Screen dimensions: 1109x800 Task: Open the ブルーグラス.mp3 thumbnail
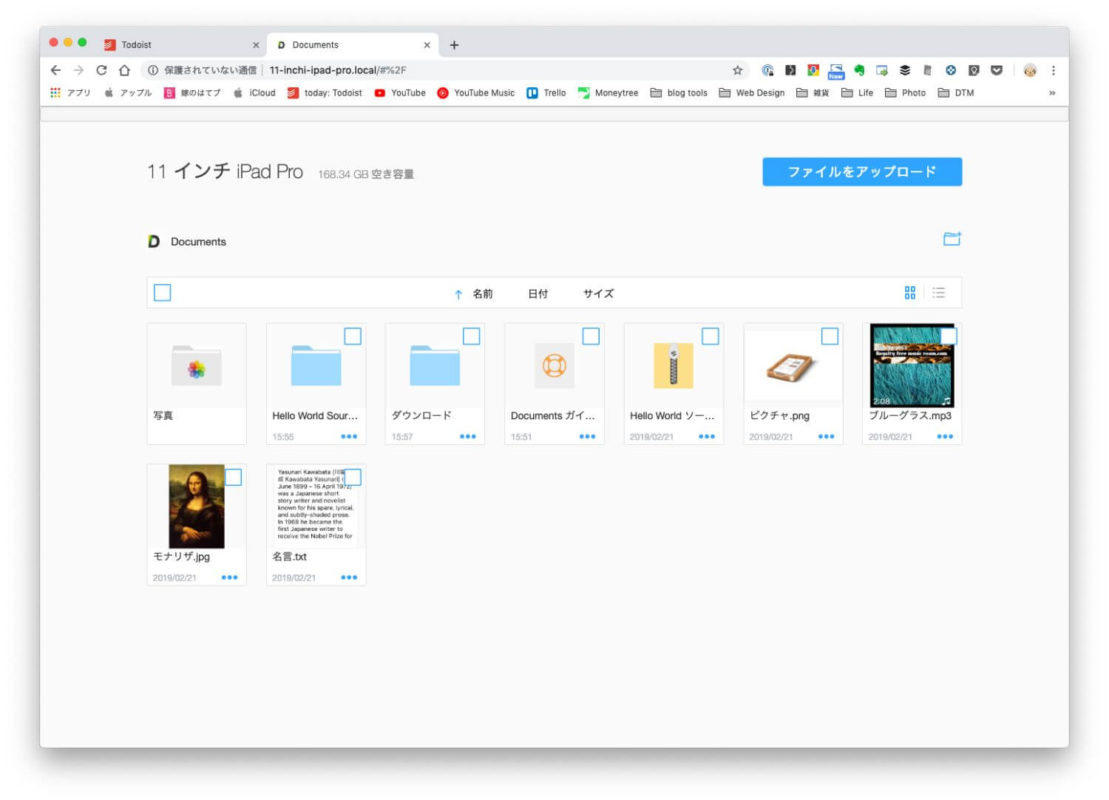pyautogui.click(x=912, y=365)
